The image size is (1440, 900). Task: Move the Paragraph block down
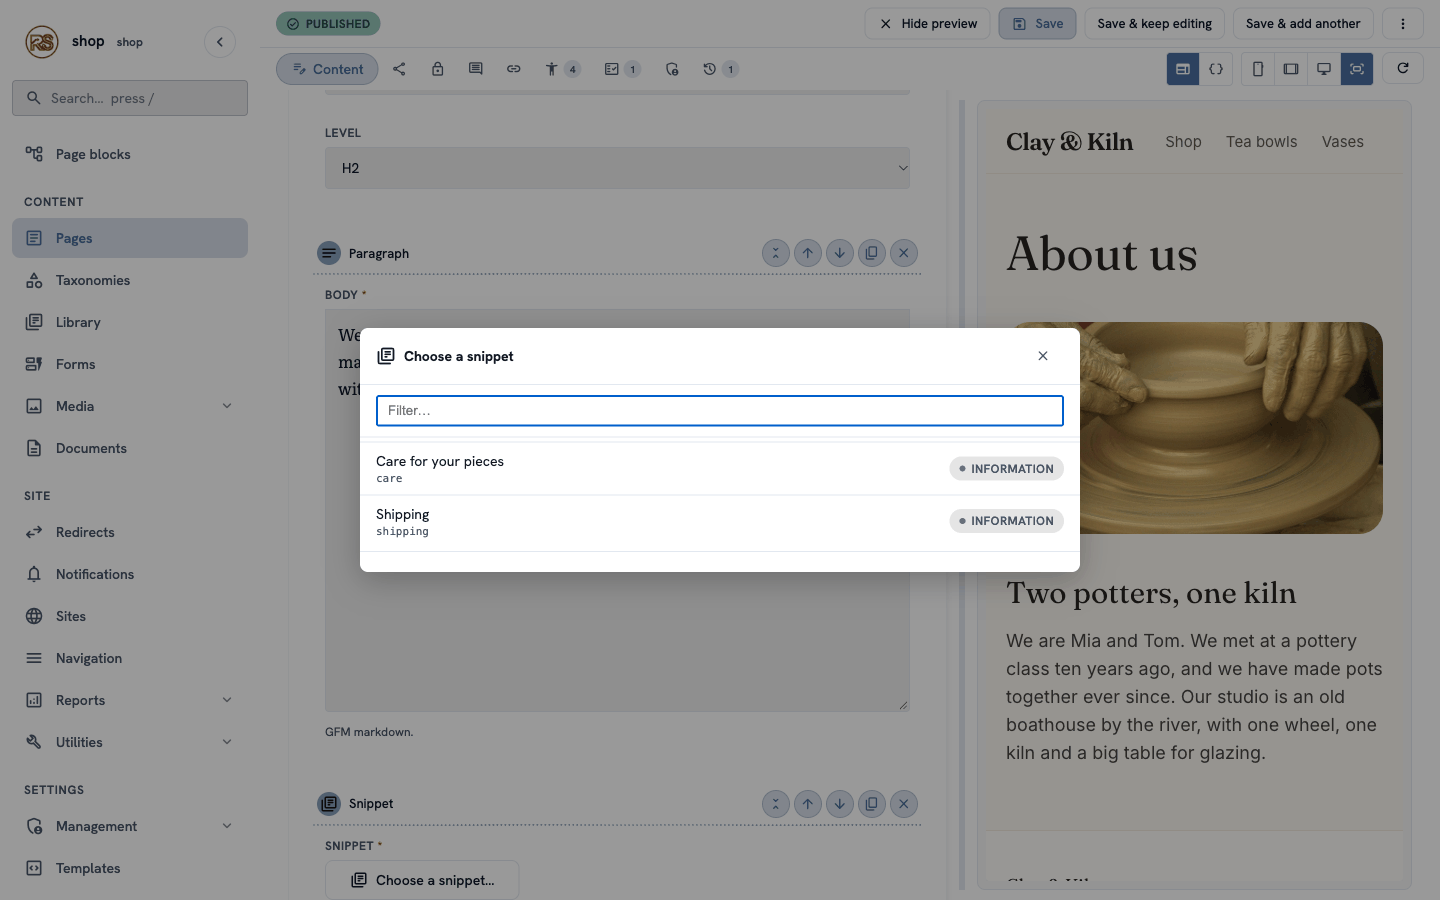[840, 253]
